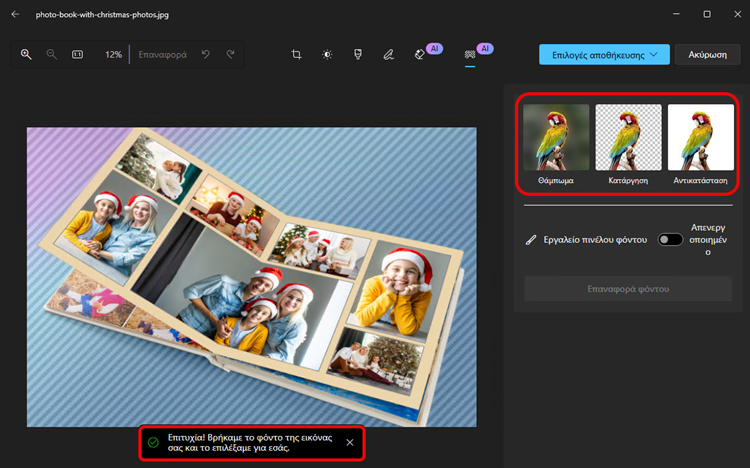The image size is (750, 468).
Task: Open the filter tool icon
Action: (357, 54)
